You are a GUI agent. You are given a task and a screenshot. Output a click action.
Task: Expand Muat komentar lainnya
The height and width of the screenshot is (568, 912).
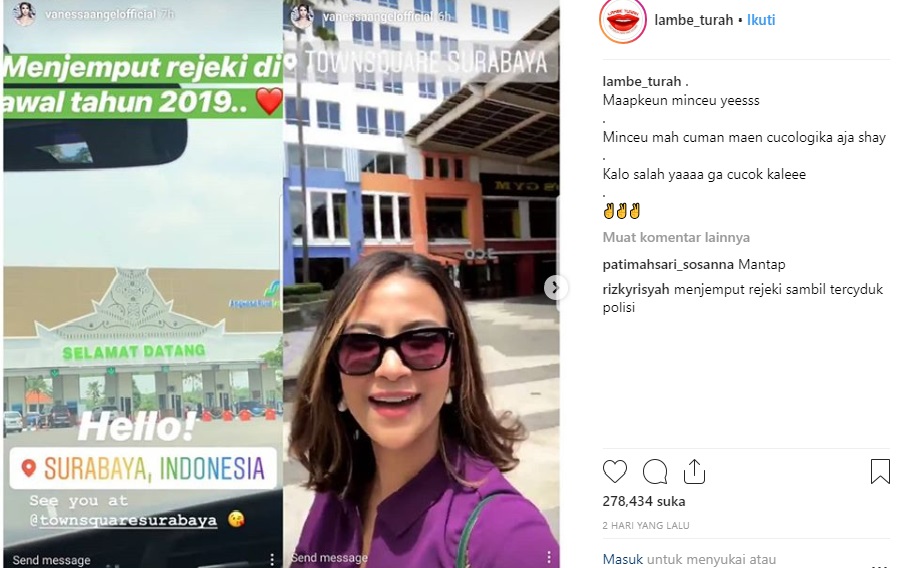[x=676, y=237]
